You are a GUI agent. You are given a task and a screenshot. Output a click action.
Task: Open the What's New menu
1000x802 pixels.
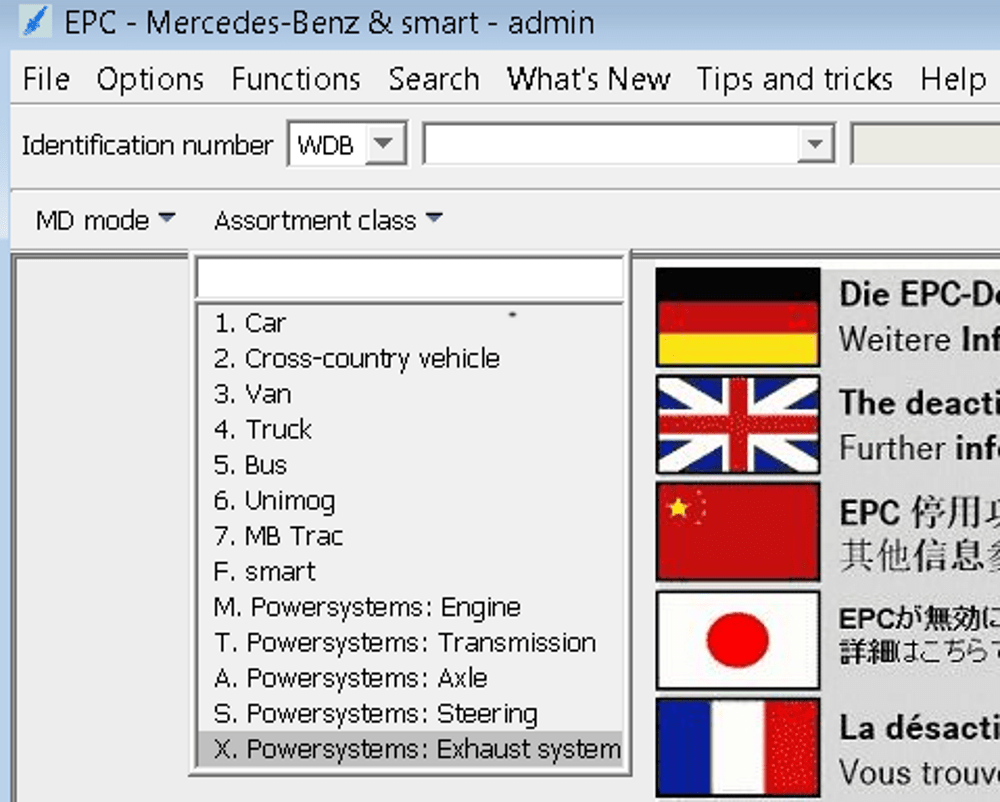click(x=588, y=80)
